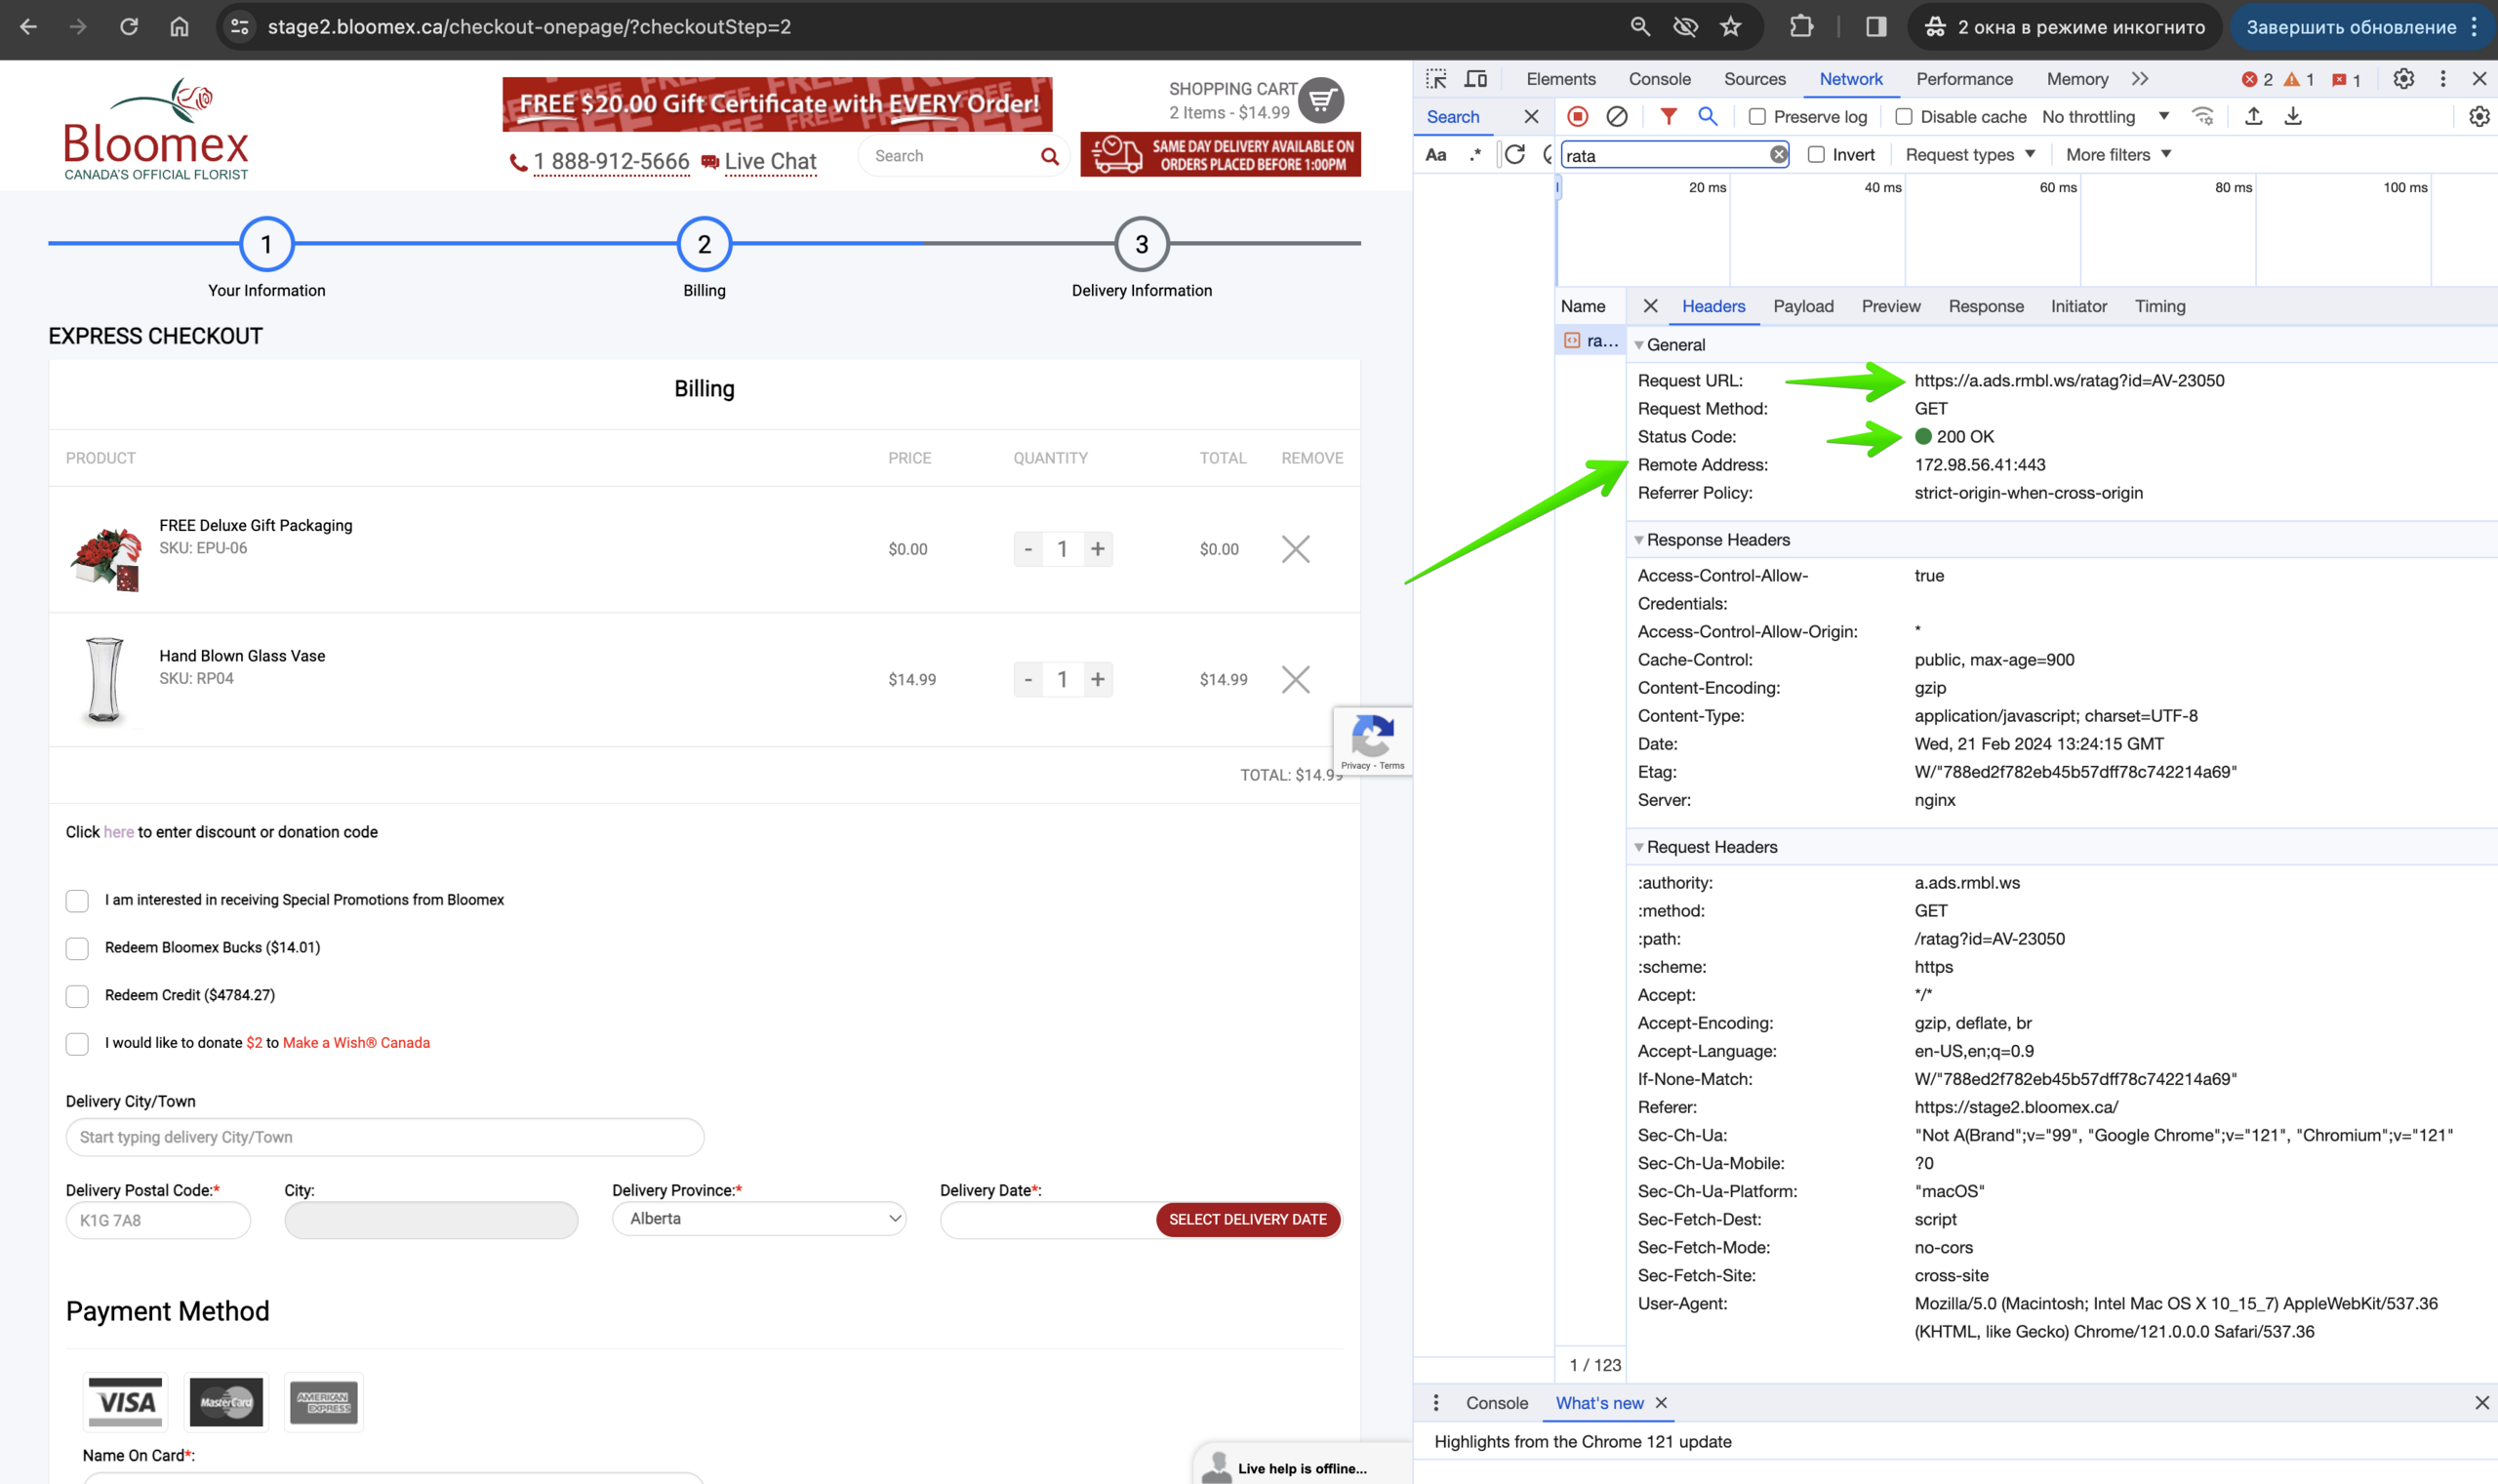The width and height of the screenshot is (2498, 1484).
Task: Enable the Disable cache checkbox
Action: coord(1904,117)
